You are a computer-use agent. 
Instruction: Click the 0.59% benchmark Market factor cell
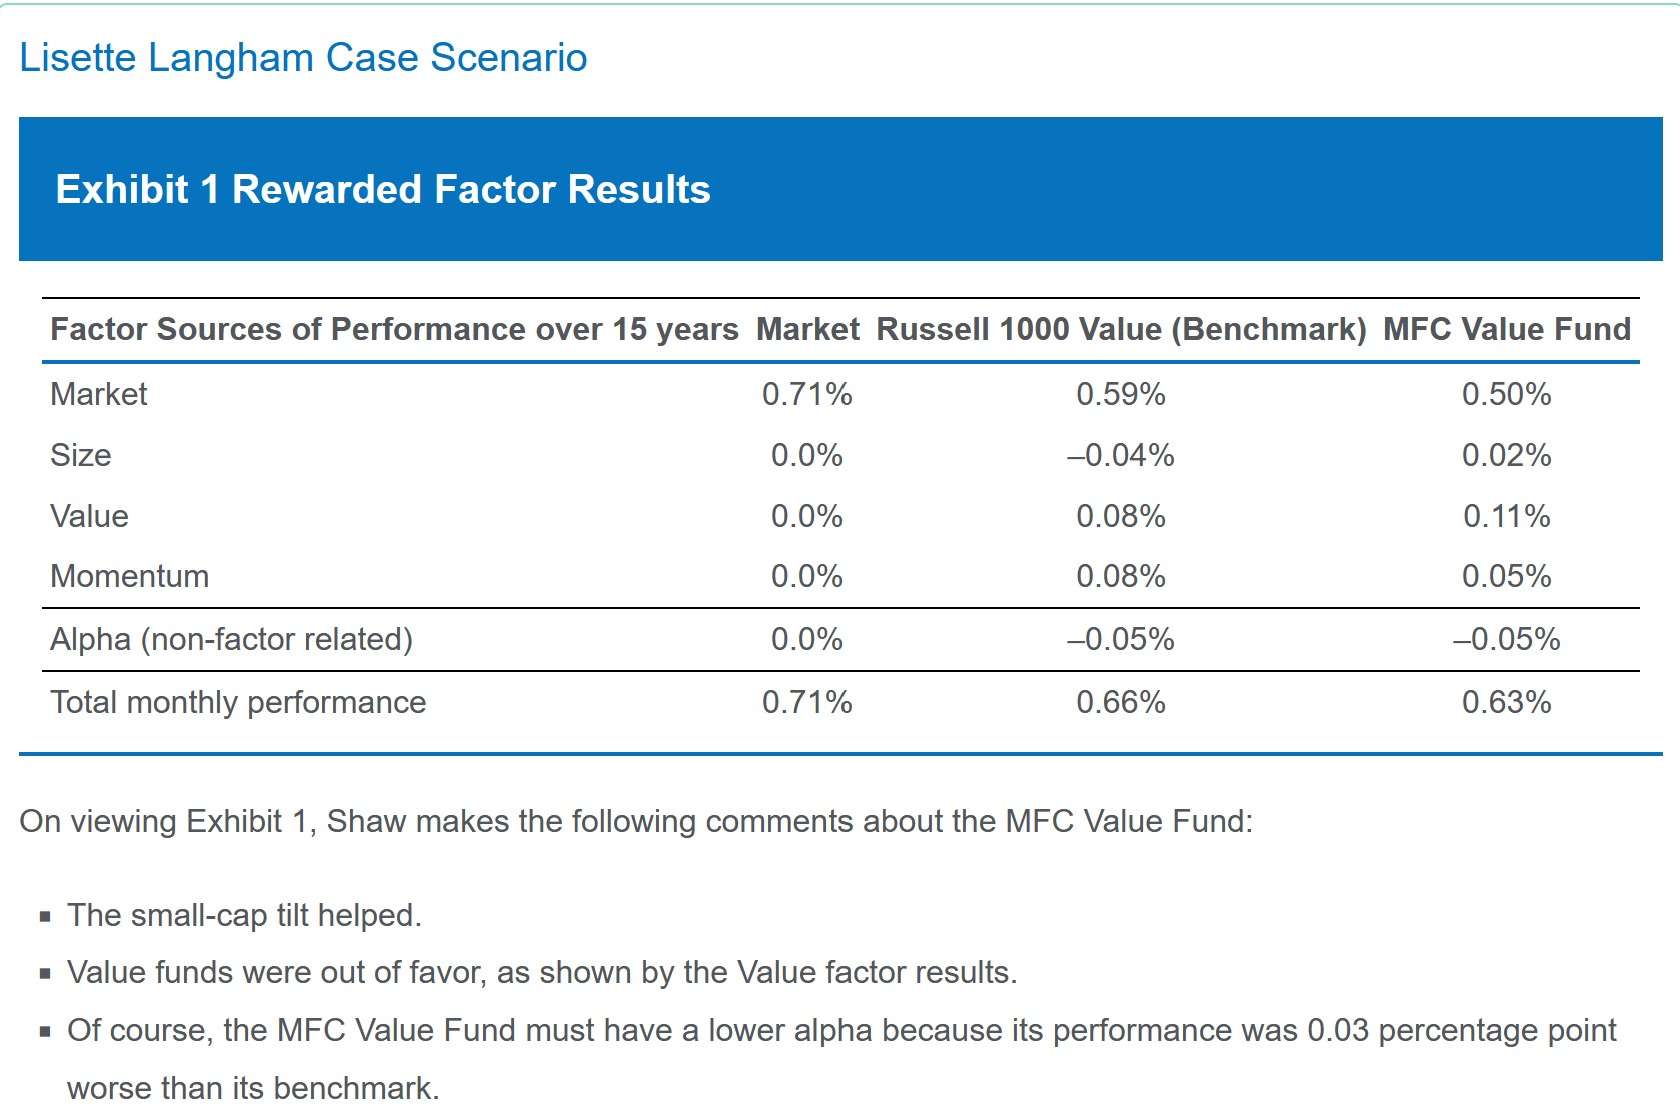1121,394
